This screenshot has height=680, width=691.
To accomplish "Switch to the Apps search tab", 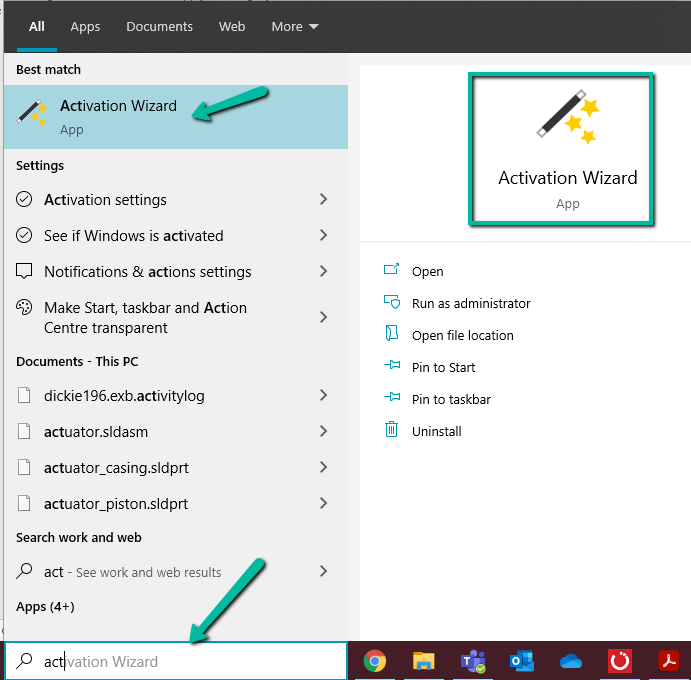I will [x=85, y=26].
